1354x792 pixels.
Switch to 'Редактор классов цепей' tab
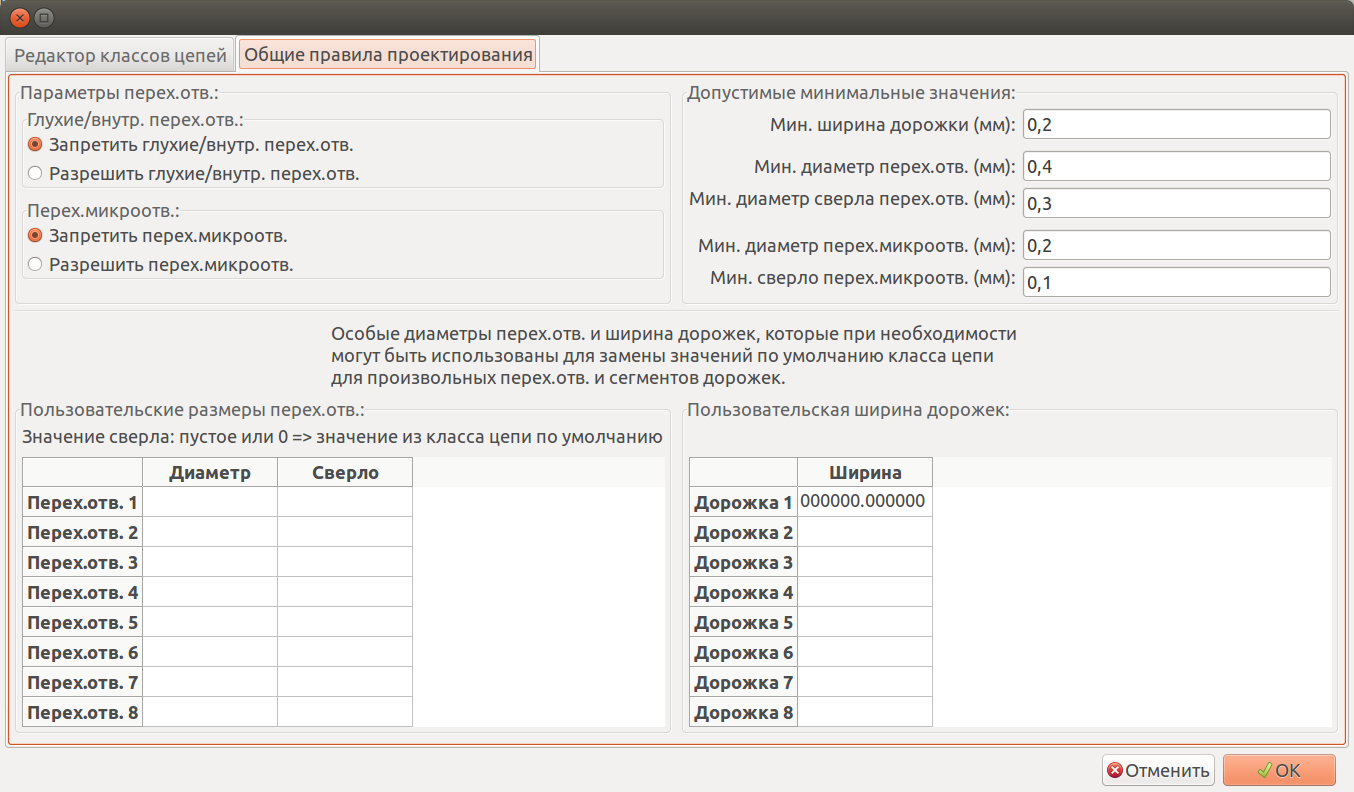[x=120, y=55]
